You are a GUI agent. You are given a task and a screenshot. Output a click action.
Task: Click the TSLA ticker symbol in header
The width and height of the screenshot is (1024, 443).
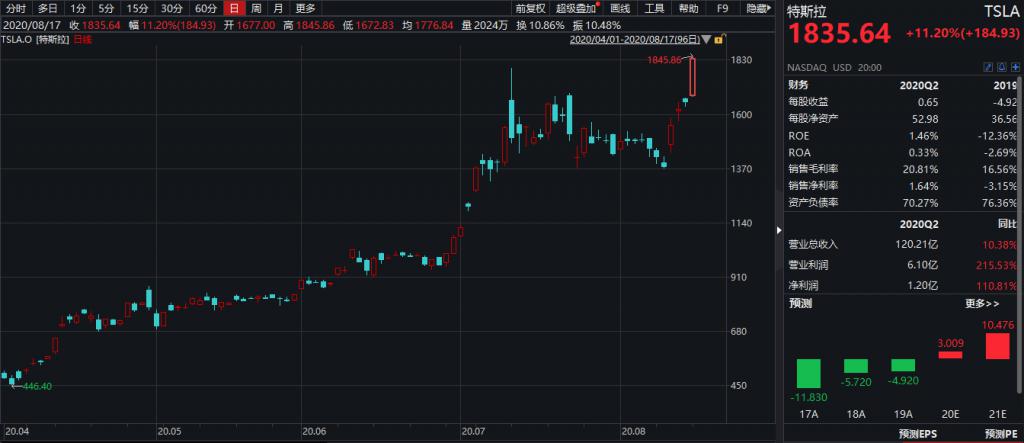tap(1000, 11)
